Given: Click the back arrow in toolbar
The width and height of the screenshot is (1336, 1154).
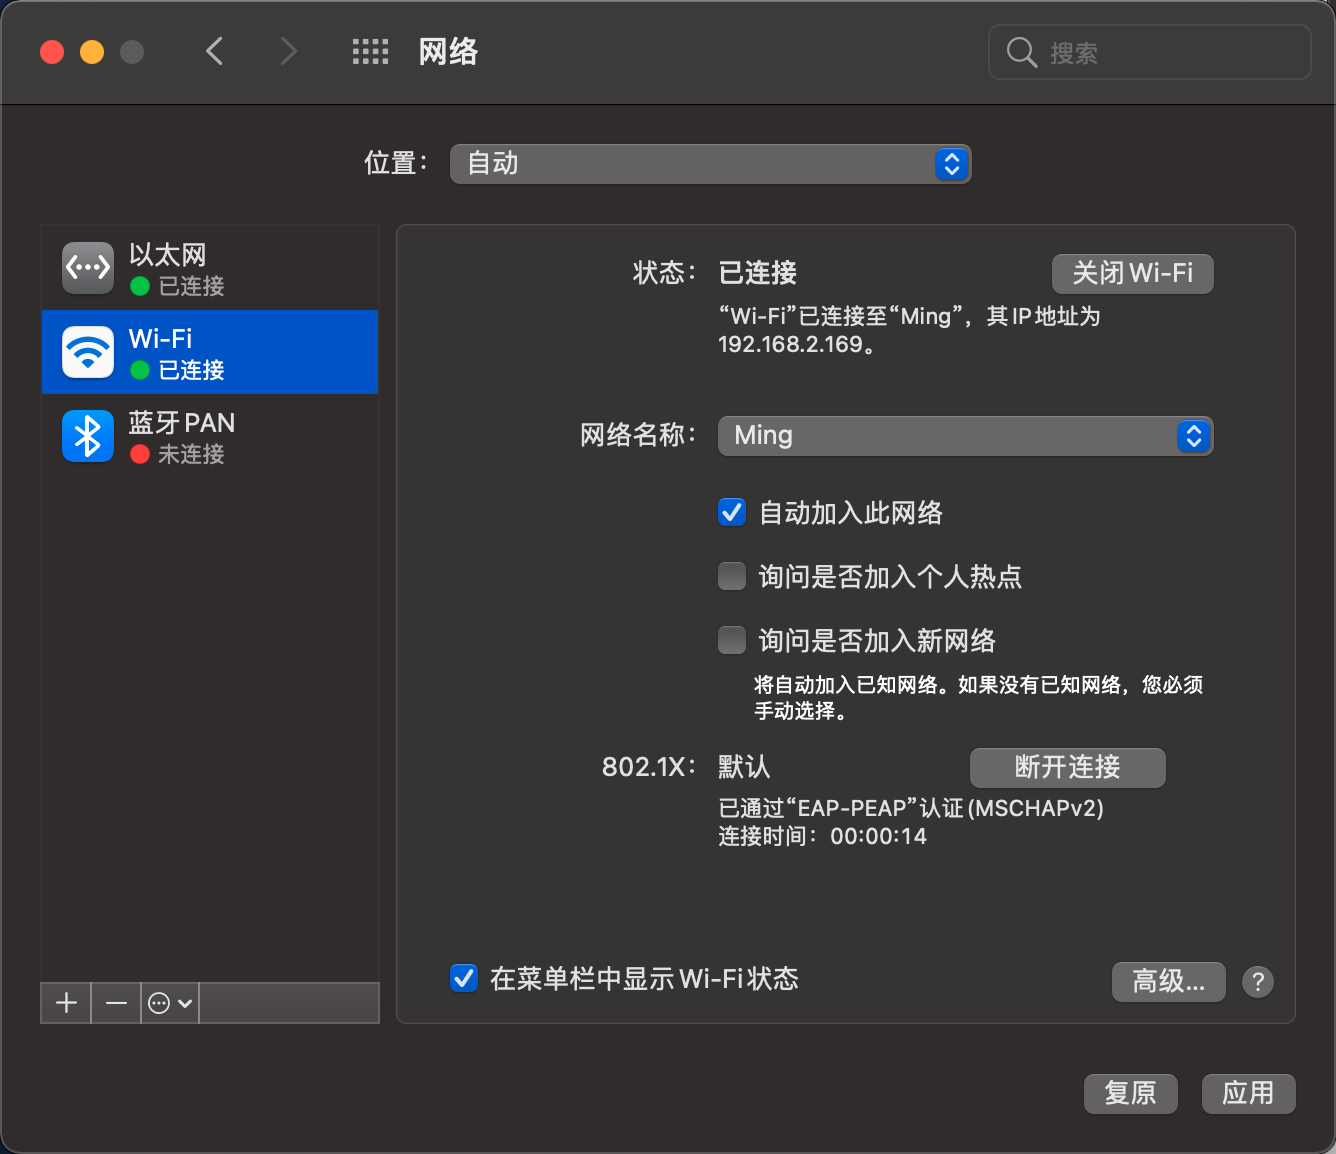Looking at the screenshot, I should 214,51.
